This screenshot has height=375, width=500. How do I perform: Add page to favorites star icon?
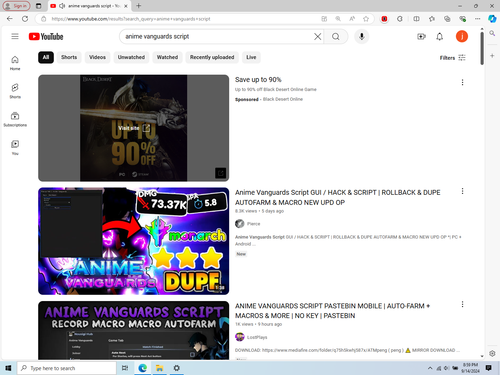(366, 19)
